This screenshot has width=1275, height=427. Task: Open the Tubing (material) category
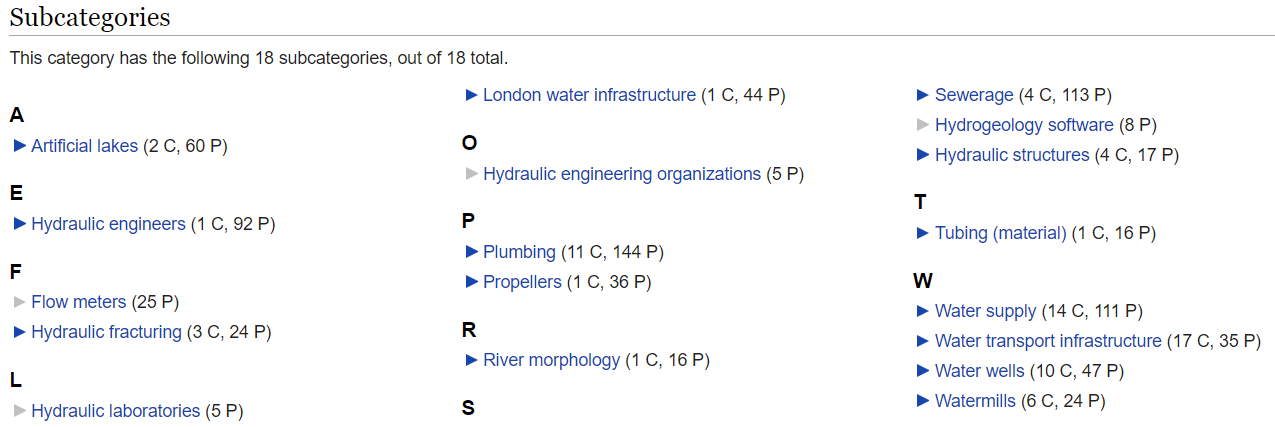click(1001, 233)
